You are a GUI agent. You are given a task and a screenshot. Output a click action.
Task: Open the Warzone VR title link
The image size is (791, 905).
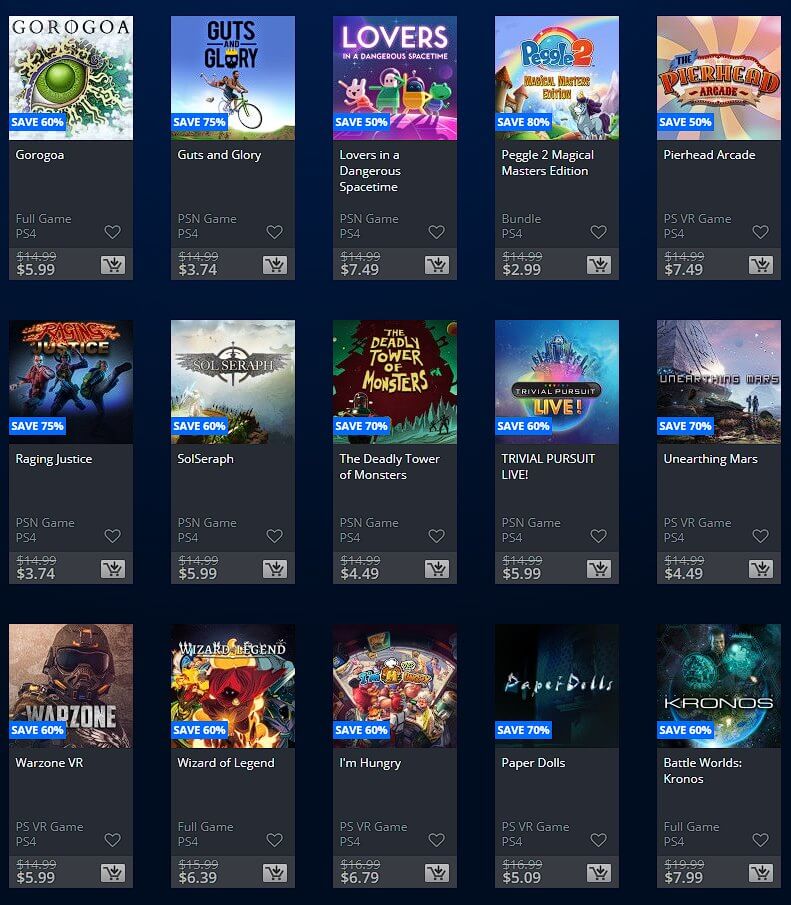50,763
